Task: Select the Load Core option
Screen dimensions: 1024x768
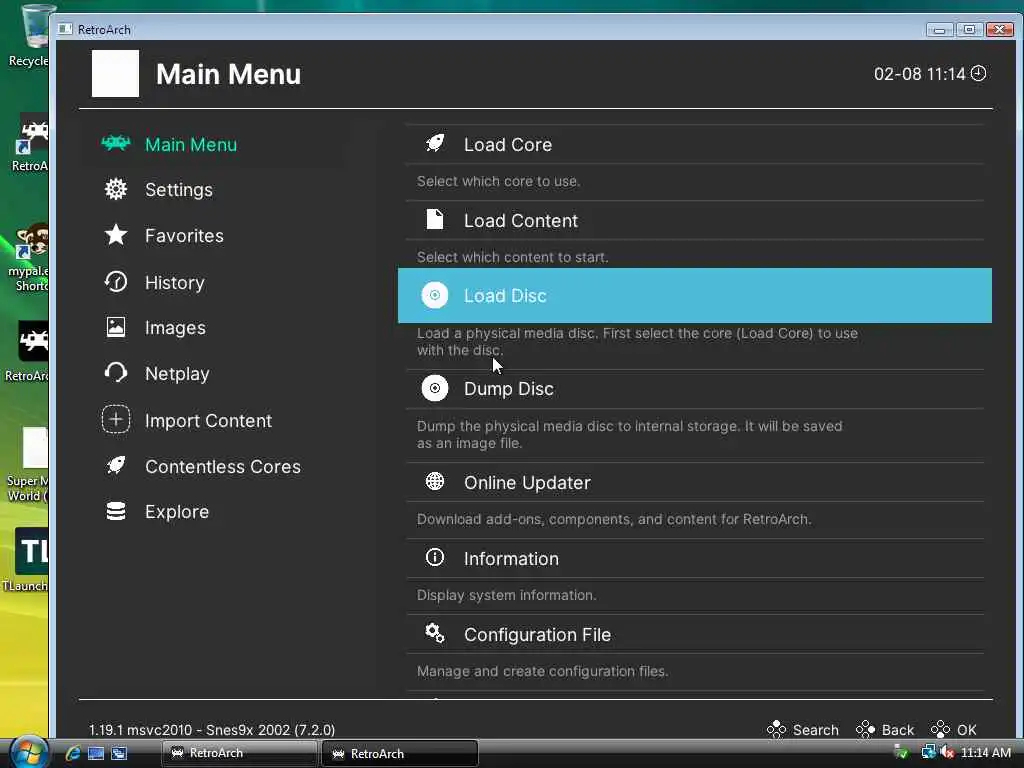Action: point(695,144)
